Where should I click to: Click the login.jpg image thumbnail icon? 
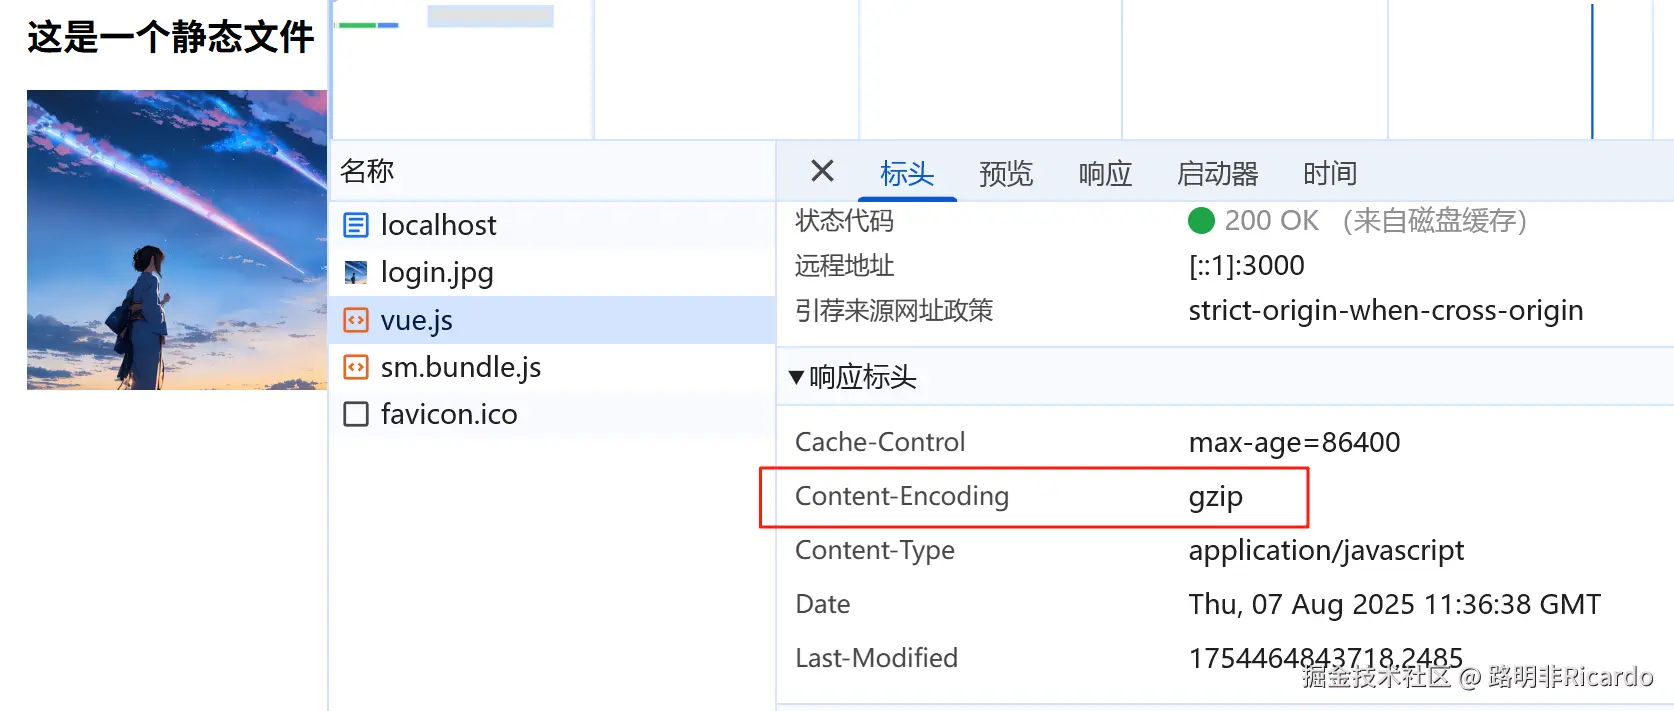click(x=356, y=272)
